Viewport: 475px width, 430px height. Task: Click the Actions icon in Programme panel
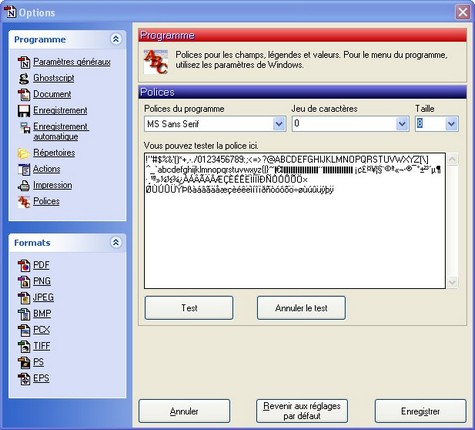[24, 169]
